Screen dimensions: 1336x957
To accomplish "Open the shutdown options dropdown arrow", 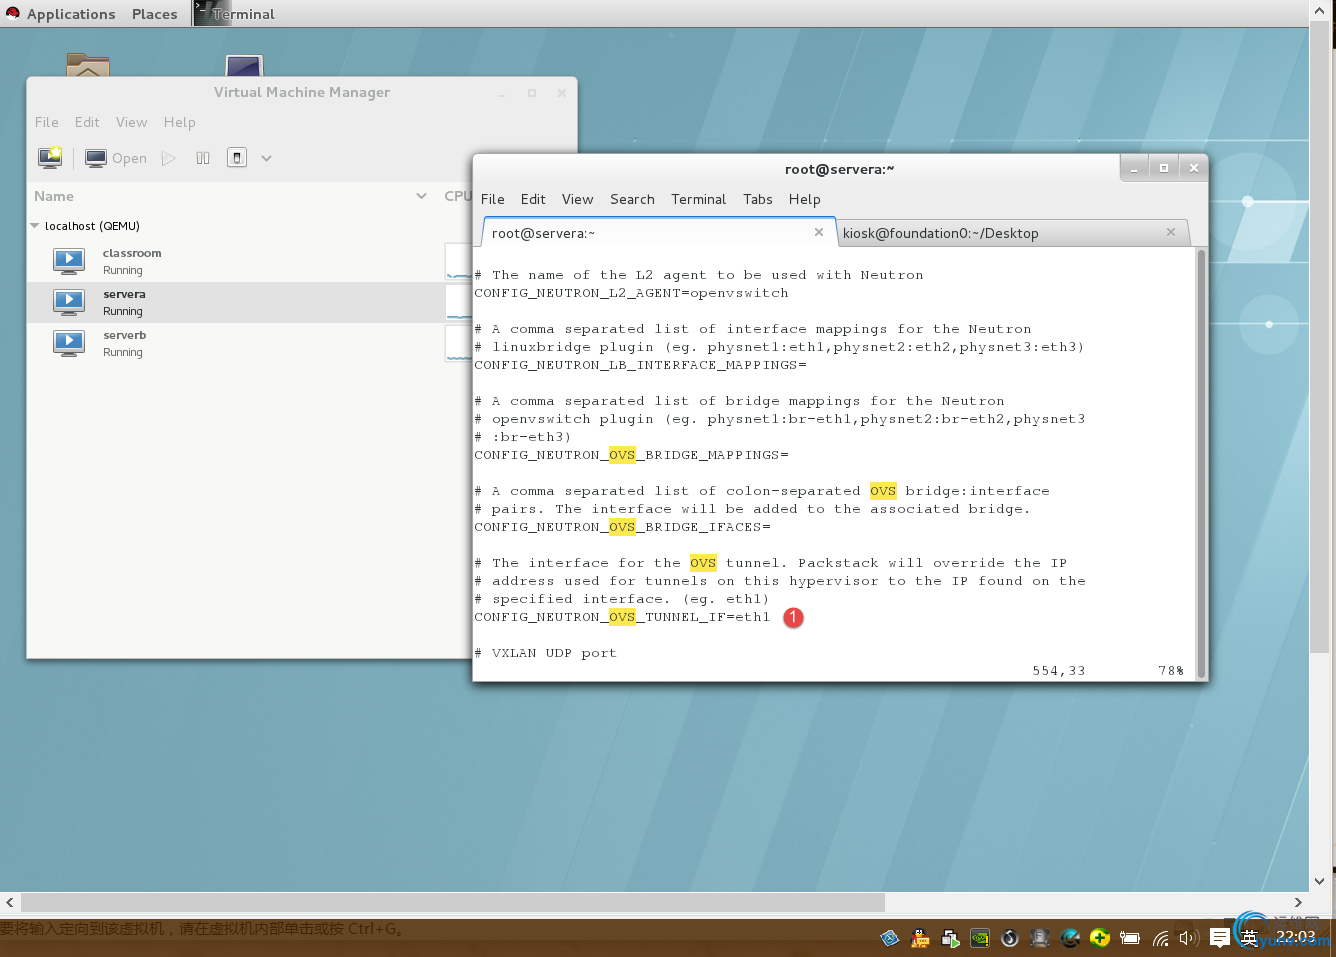I will pyautogui.click(x=267, y=158).
